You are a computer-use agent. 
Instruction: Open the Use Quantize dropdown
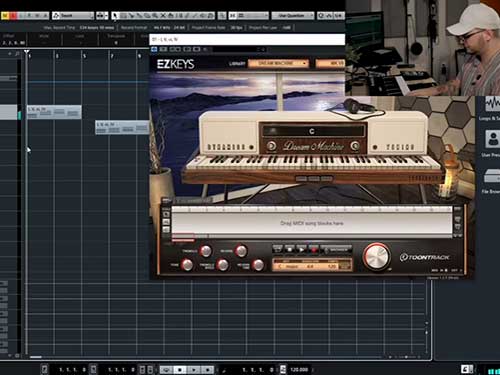(x=293, y=15)
